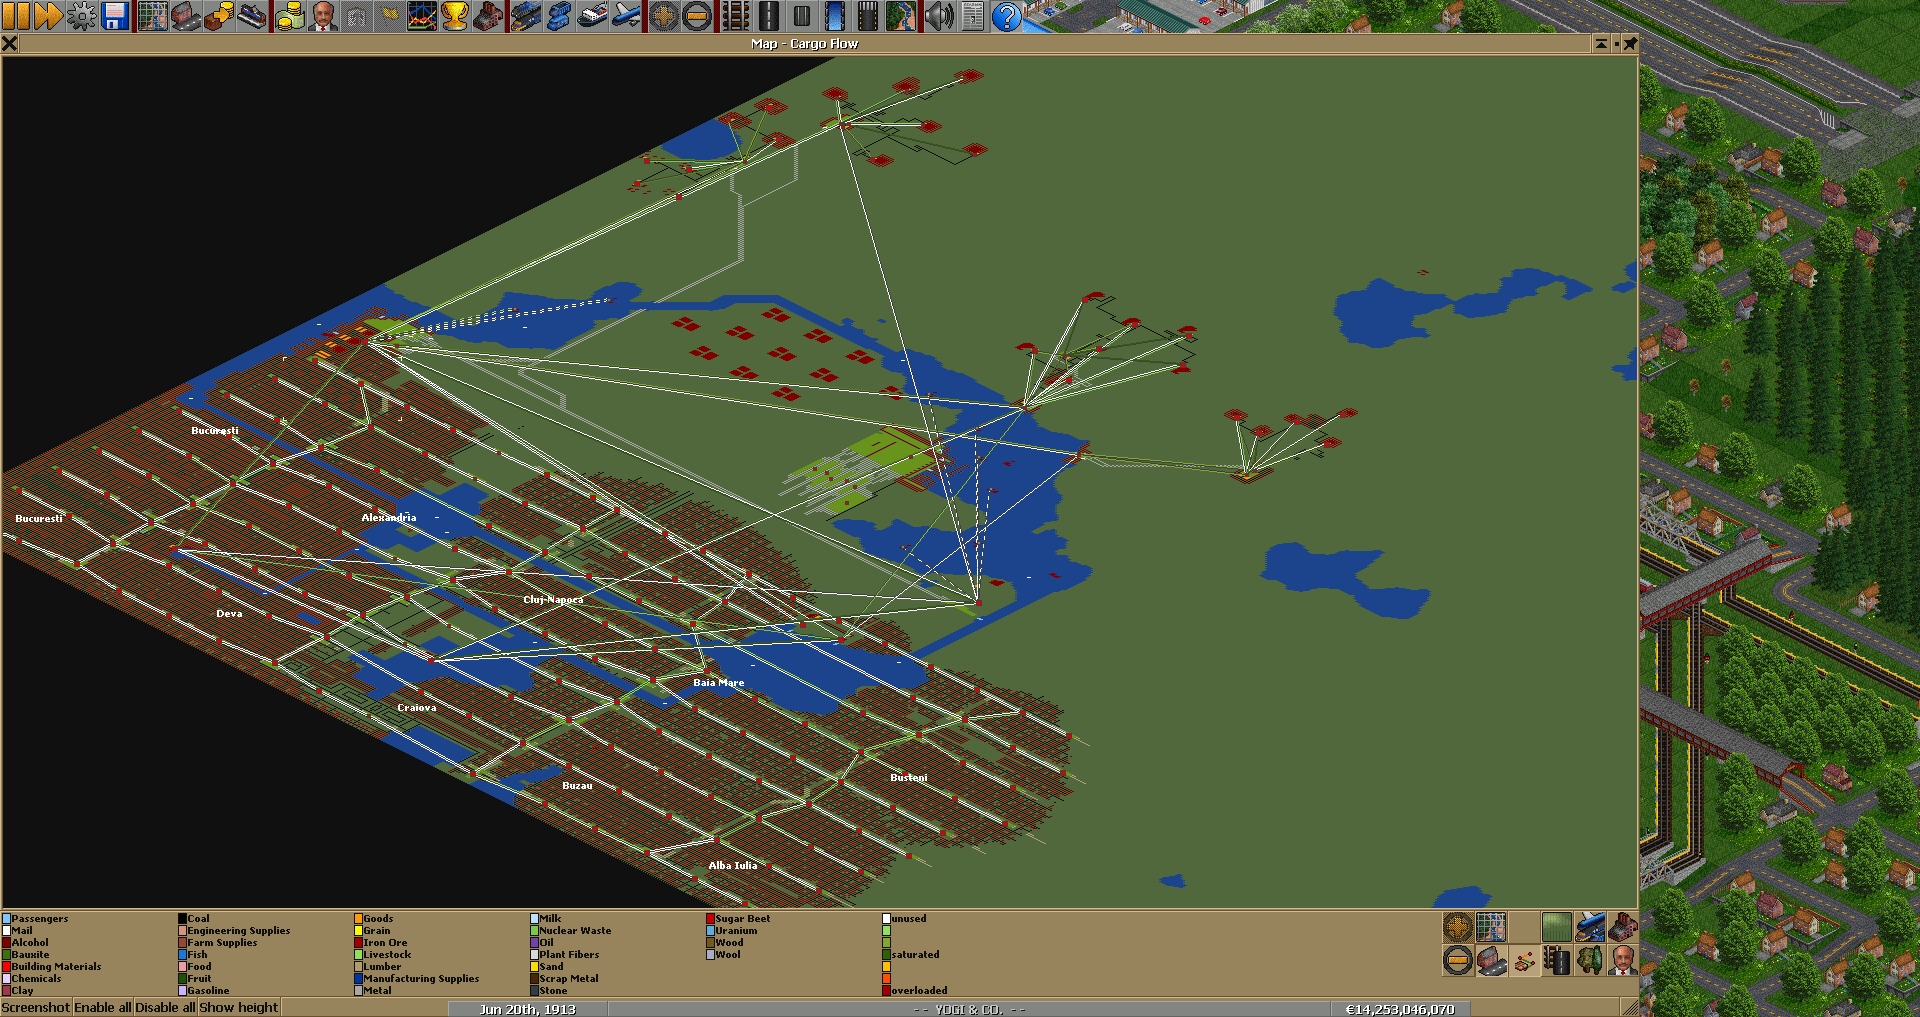1920x1017 pixels.
Task: Open the industry directory factory icon
Action: 488,16
